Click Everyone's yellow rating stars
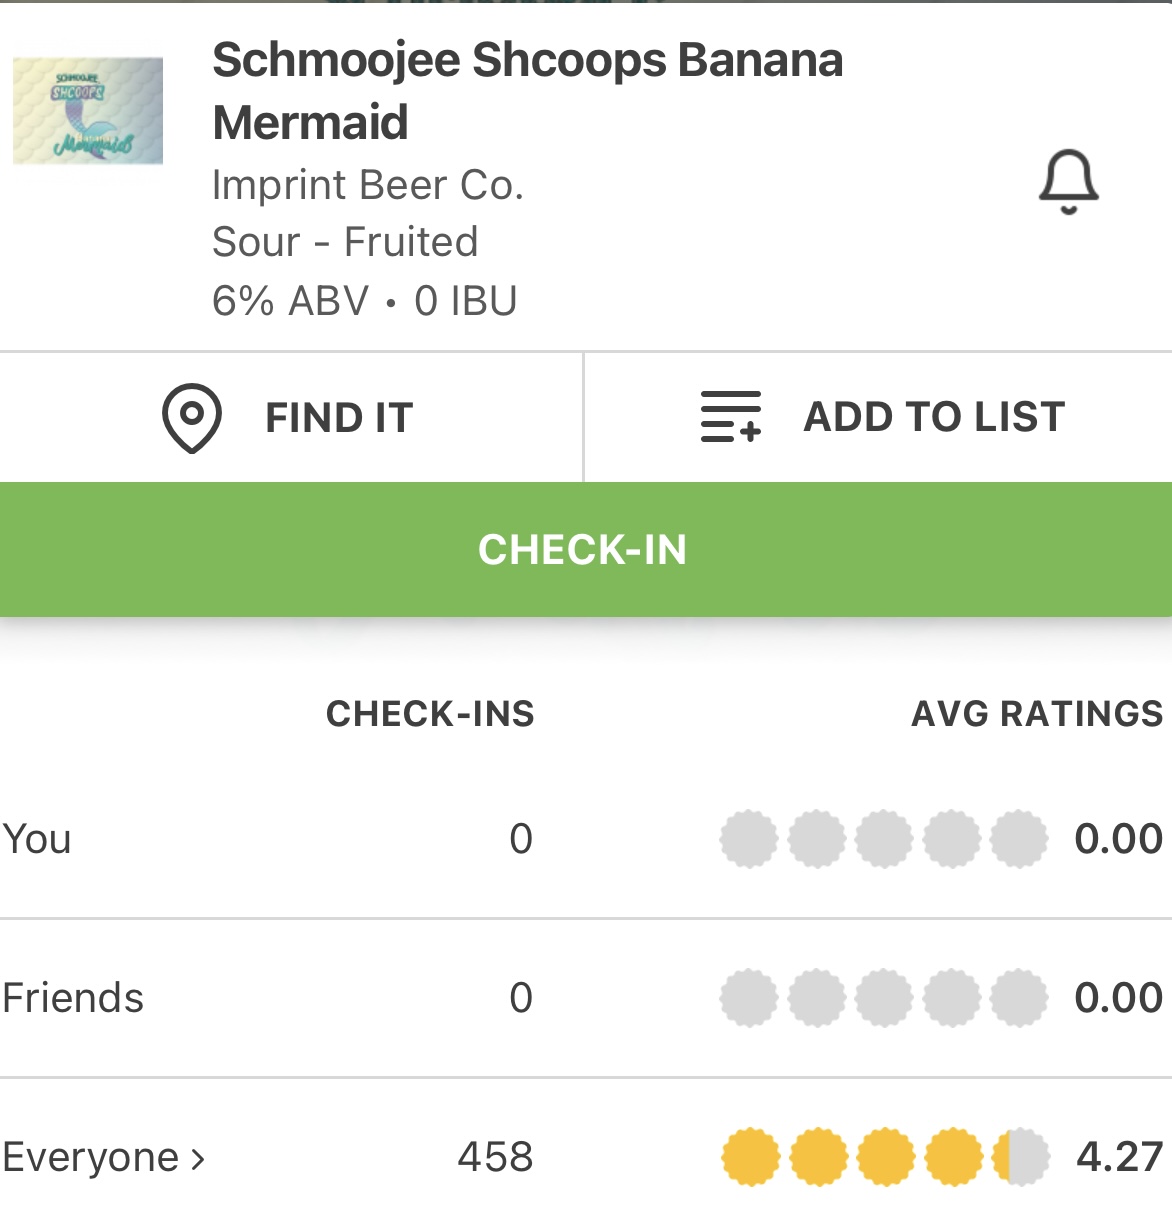 tap(884, 1157)
